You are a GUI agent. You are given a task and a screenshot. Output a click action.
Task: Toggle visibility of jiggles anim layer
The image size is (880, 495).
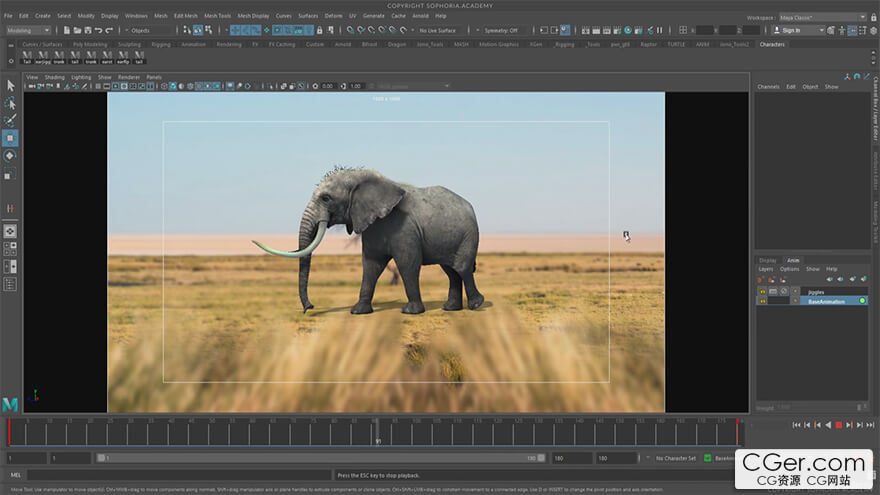tap(762, 291)
